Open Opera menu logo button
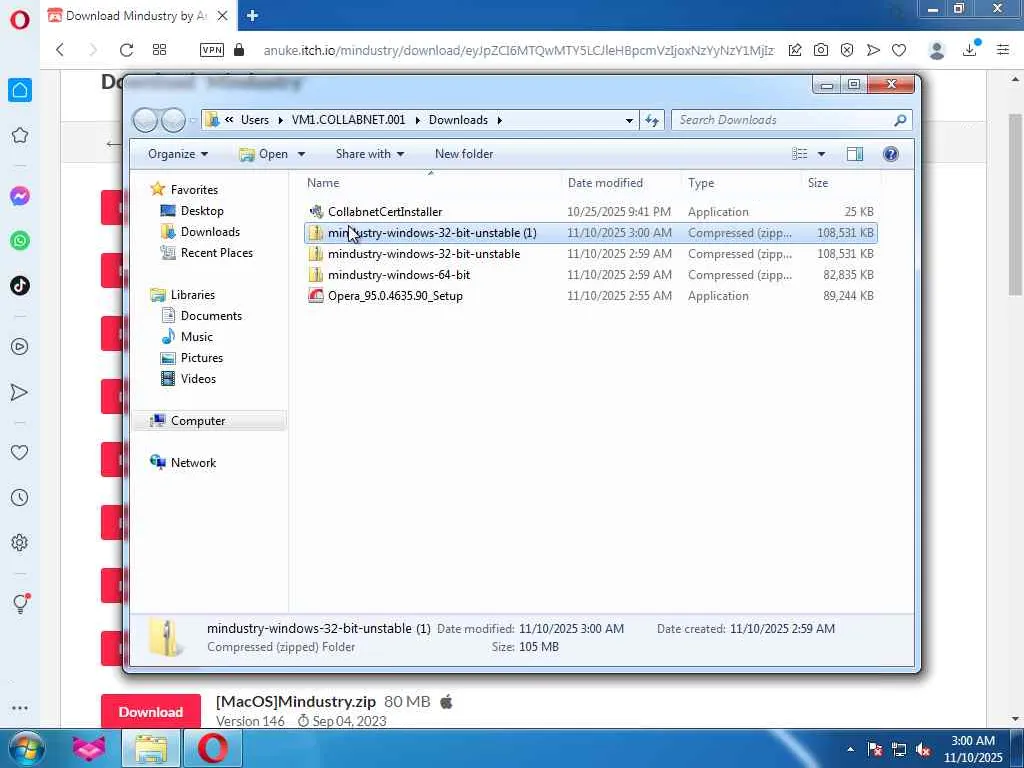The width and height of the screenshot is (1024, 768). [x=20, y=20]
